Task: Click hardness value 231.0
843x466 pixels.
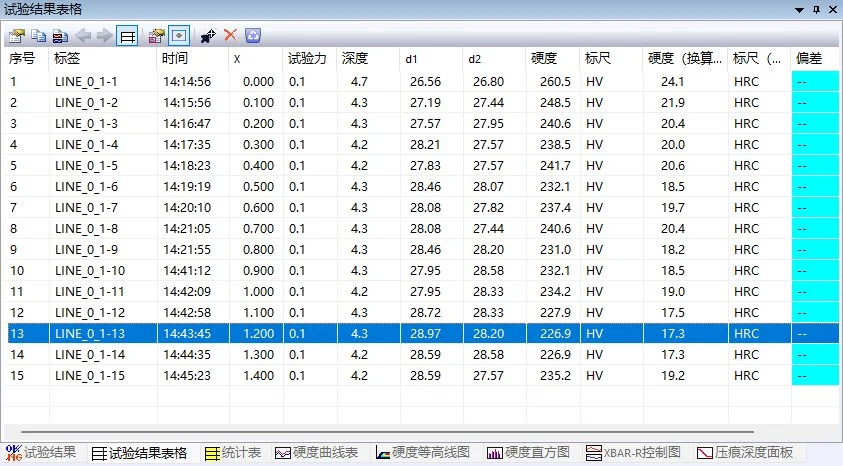Action: (x=555, y=249)
